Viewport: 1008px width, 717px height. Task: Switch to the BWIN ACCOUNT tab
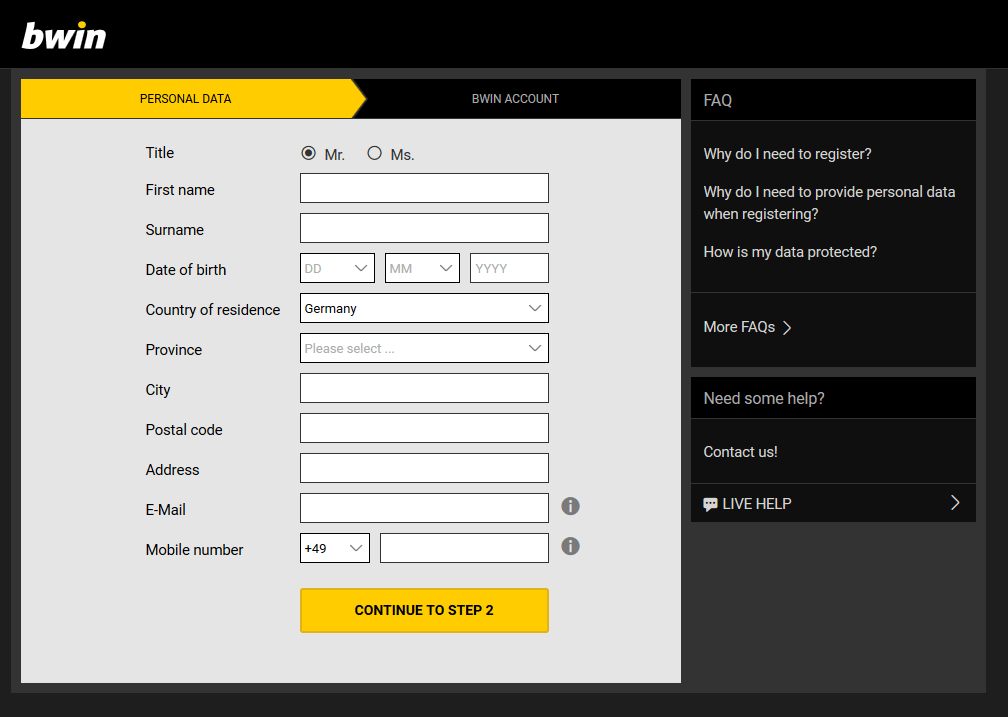[x=516, y=99]
